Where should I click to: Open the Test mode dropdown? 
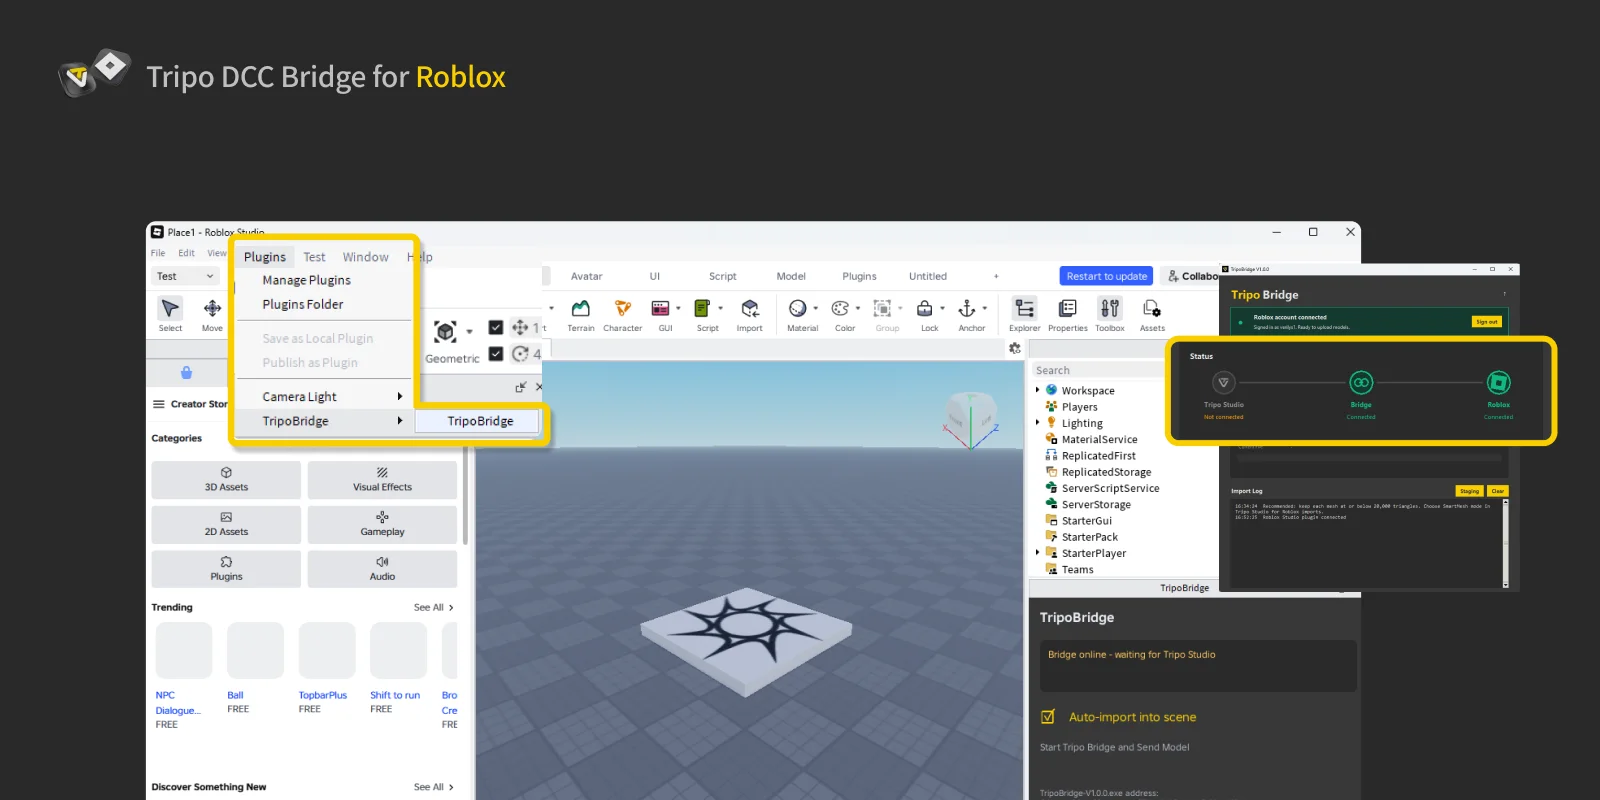[x=186, y=276]
